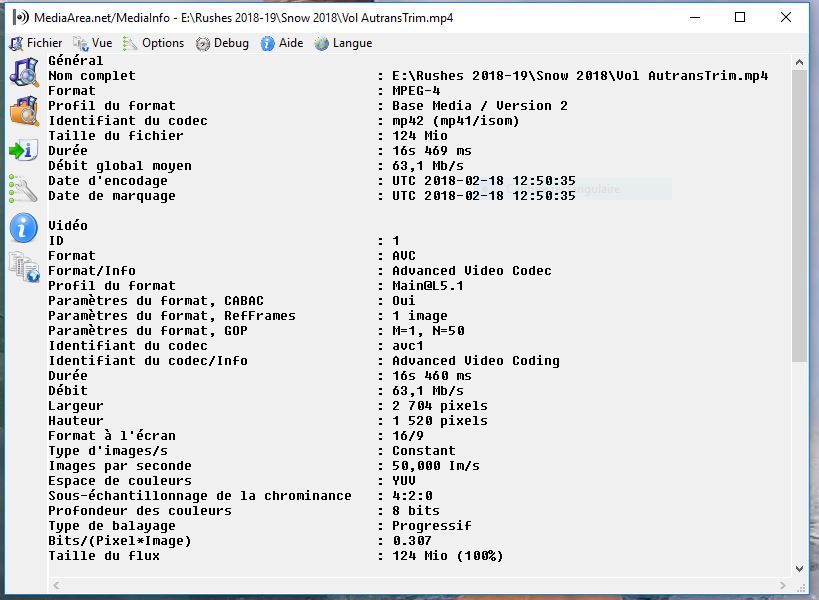
Task: Click the open folder icon in sidebar
Action: click(x=24, y=111)
